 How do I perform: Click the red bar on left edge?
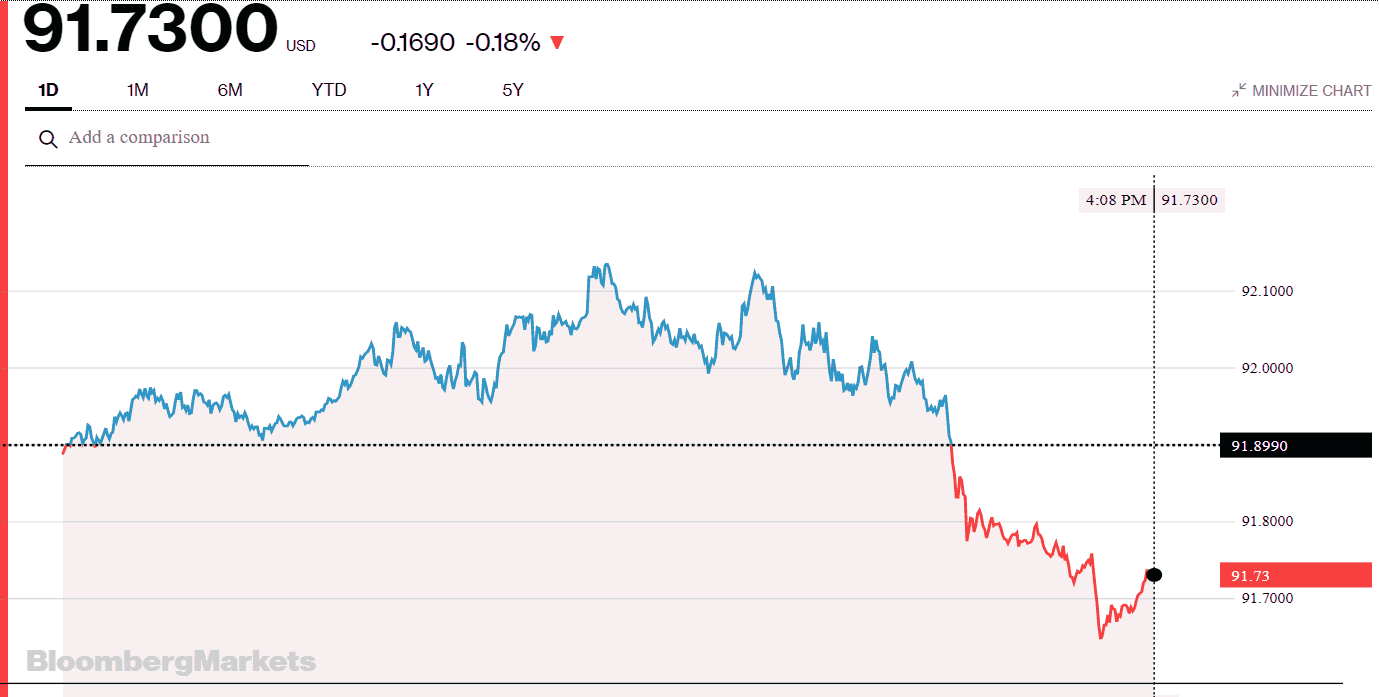coord(6,350)
